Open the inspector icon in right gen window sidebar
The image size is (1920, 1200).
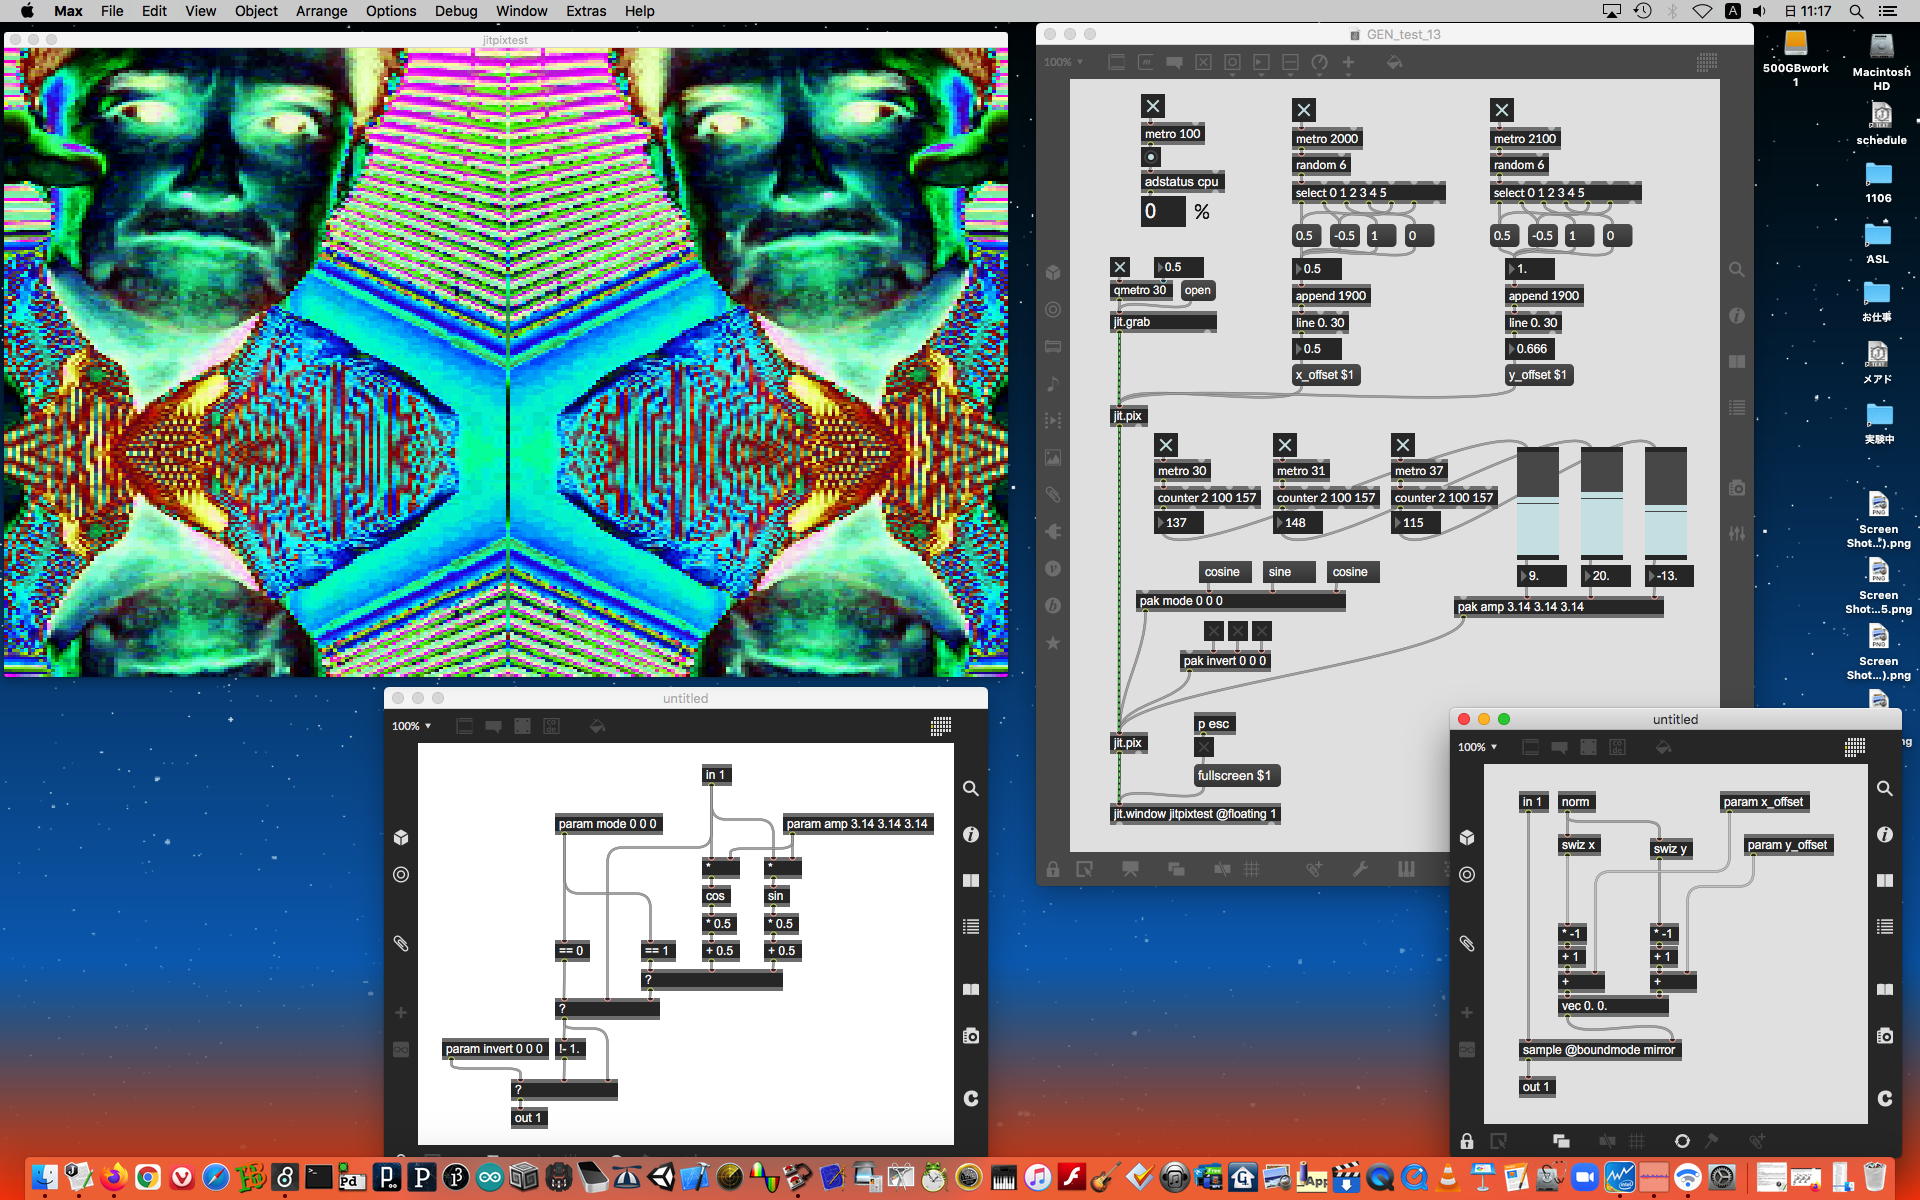[x=1884, y=834]
